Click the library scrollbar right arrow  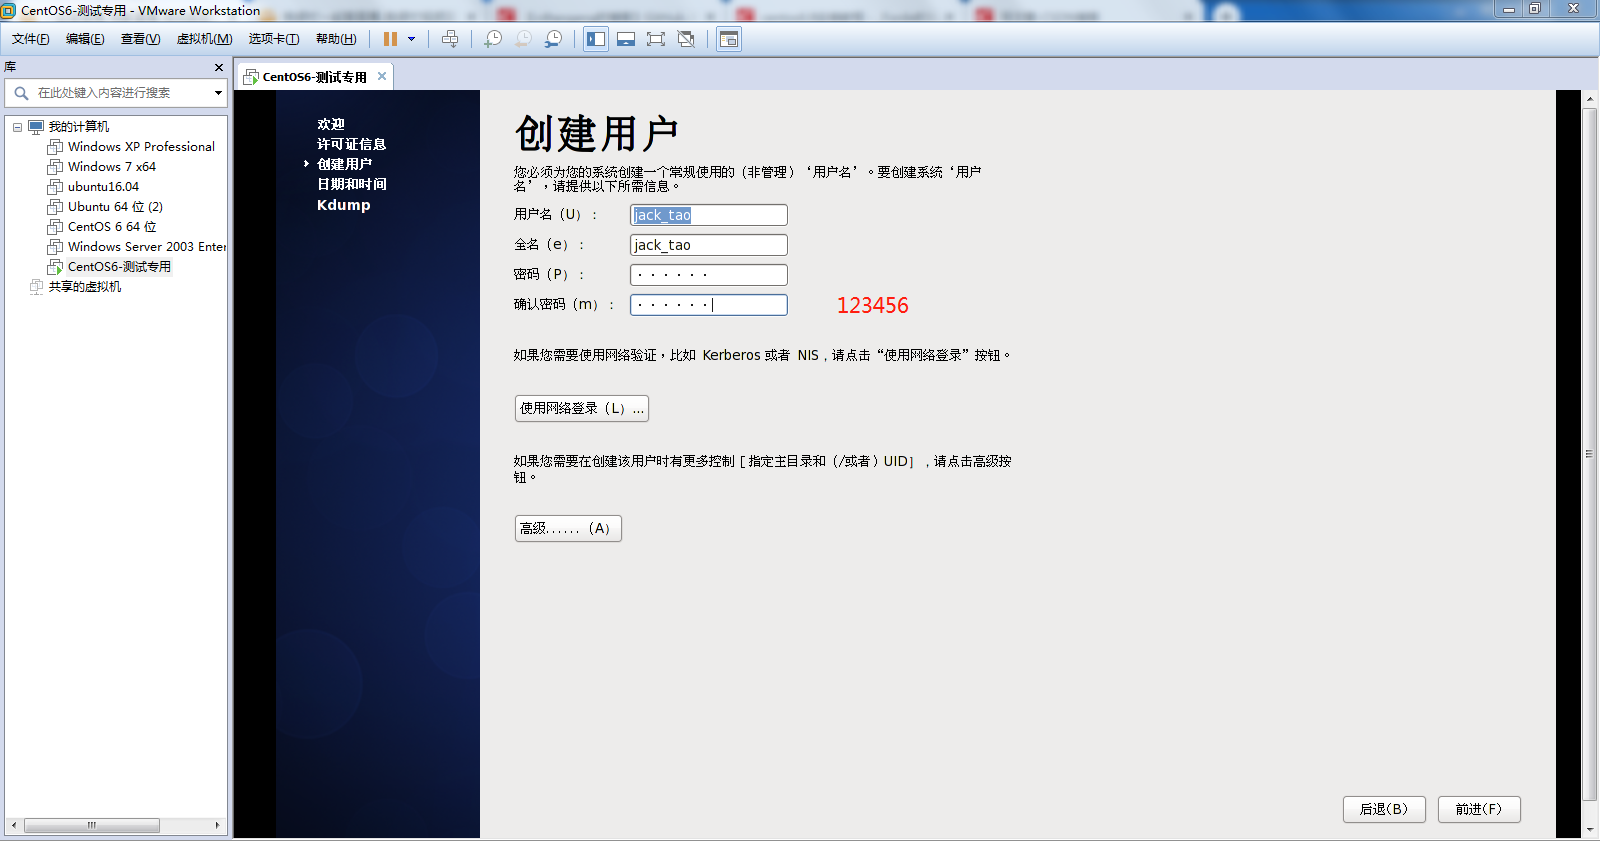click(x=218, y=826)
